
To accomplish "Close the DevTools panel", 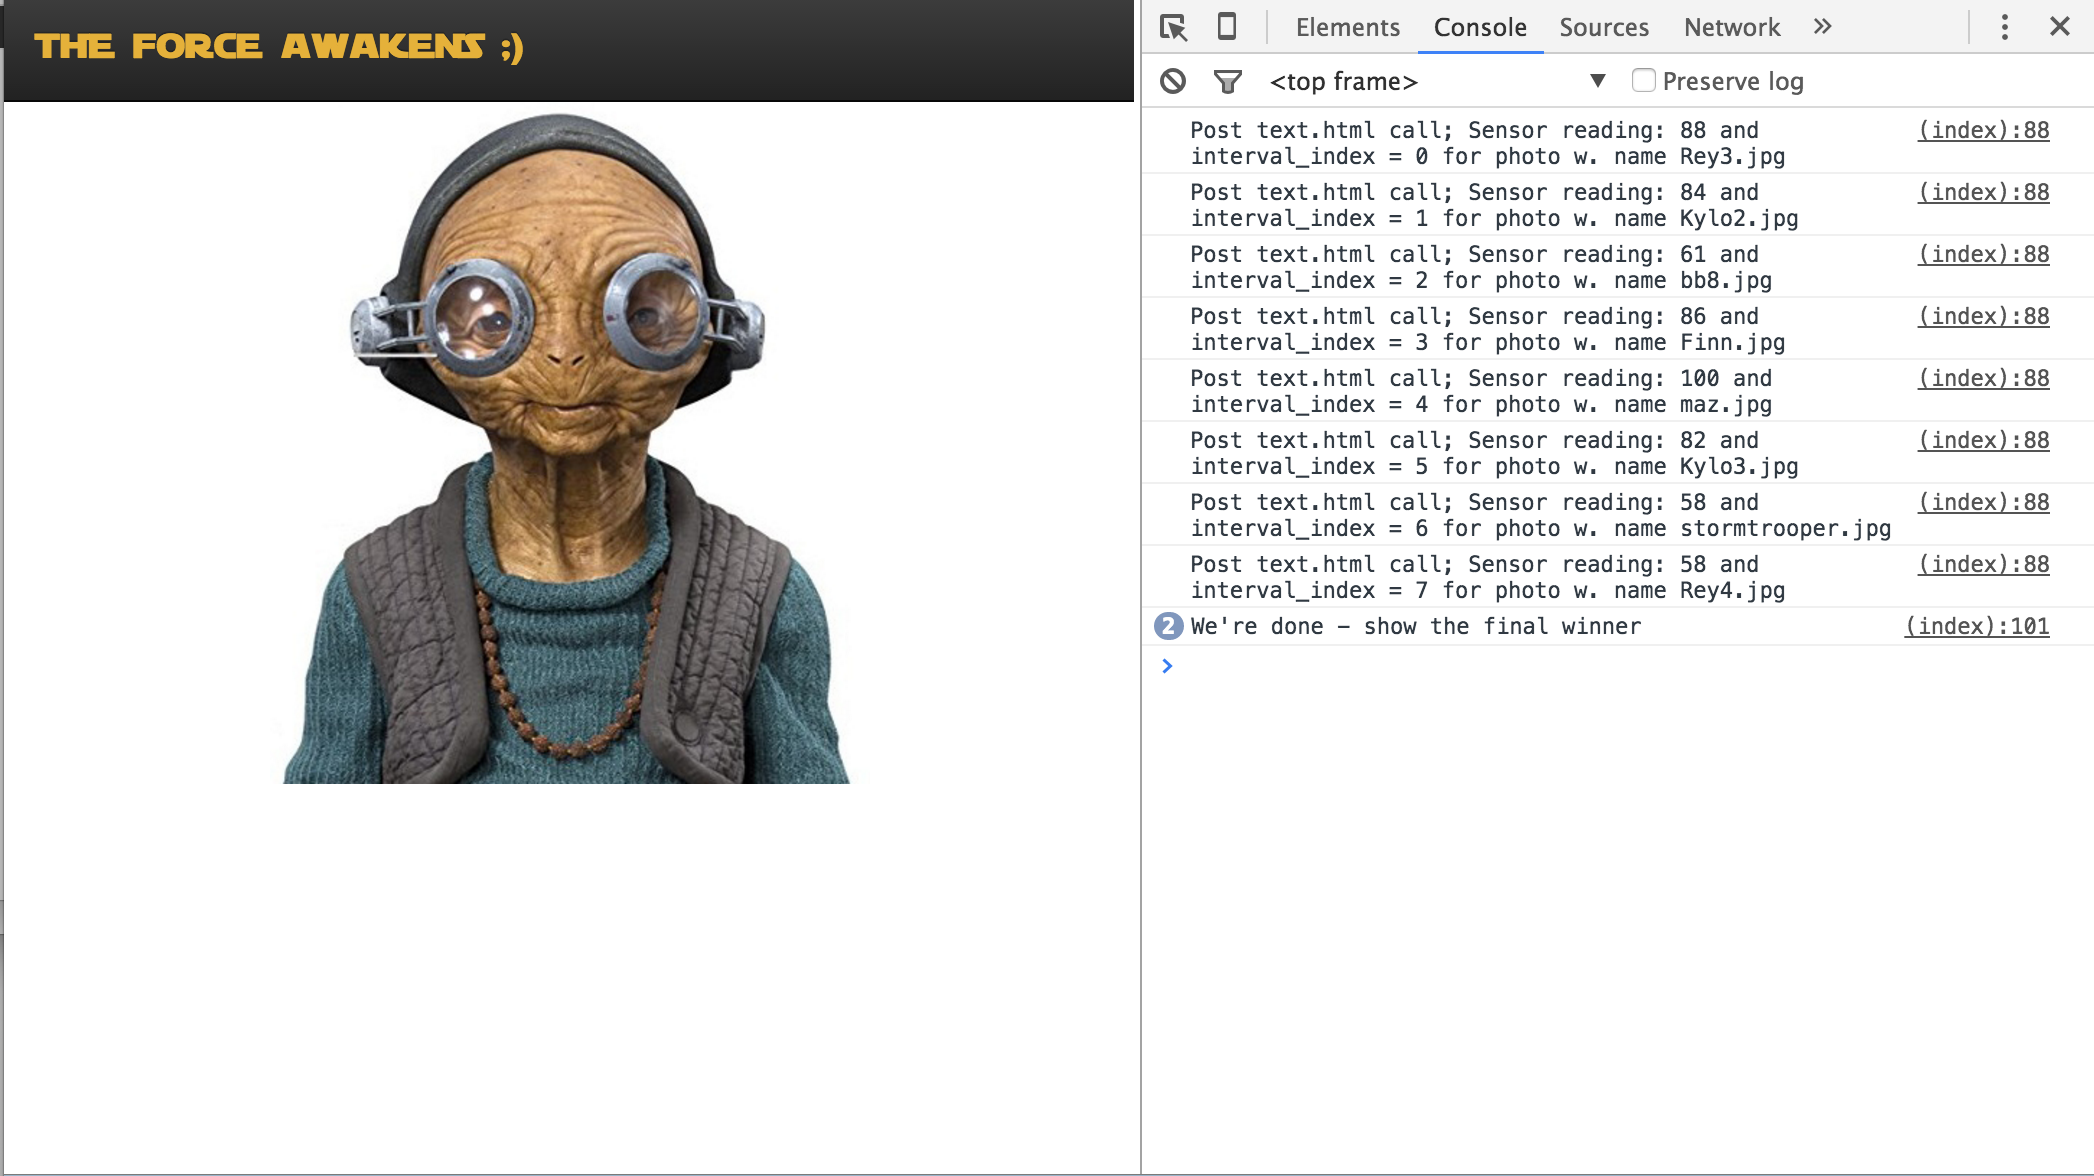I will pyautogui.click(x=2059, y=27).
